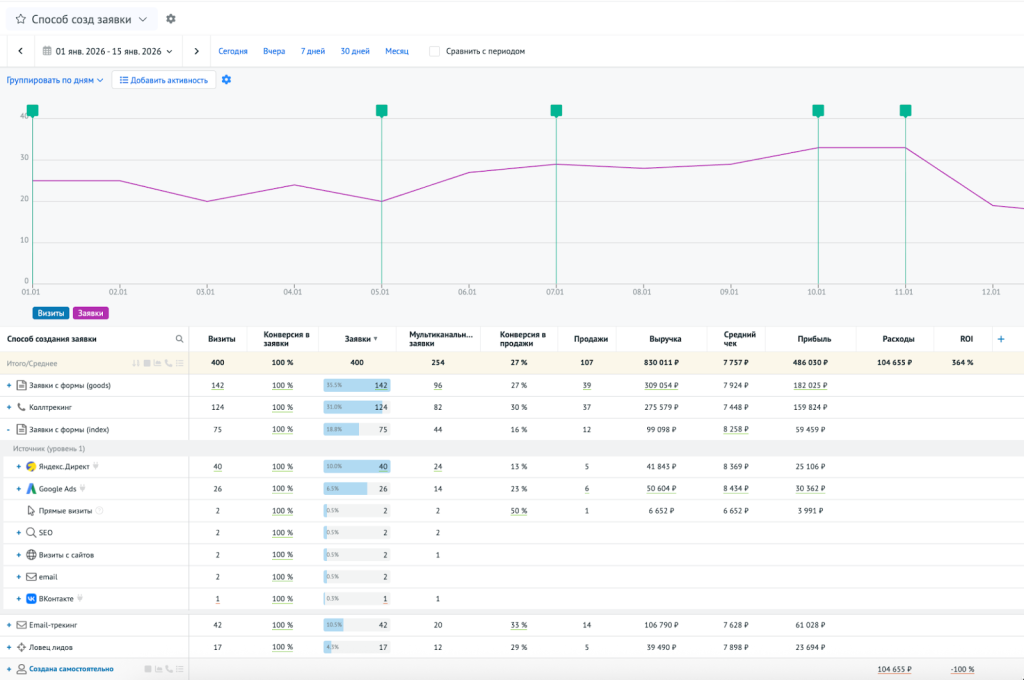Click the blue chart settings gear icon
The width and height of the screenshot is (1024, 680).
226,80
